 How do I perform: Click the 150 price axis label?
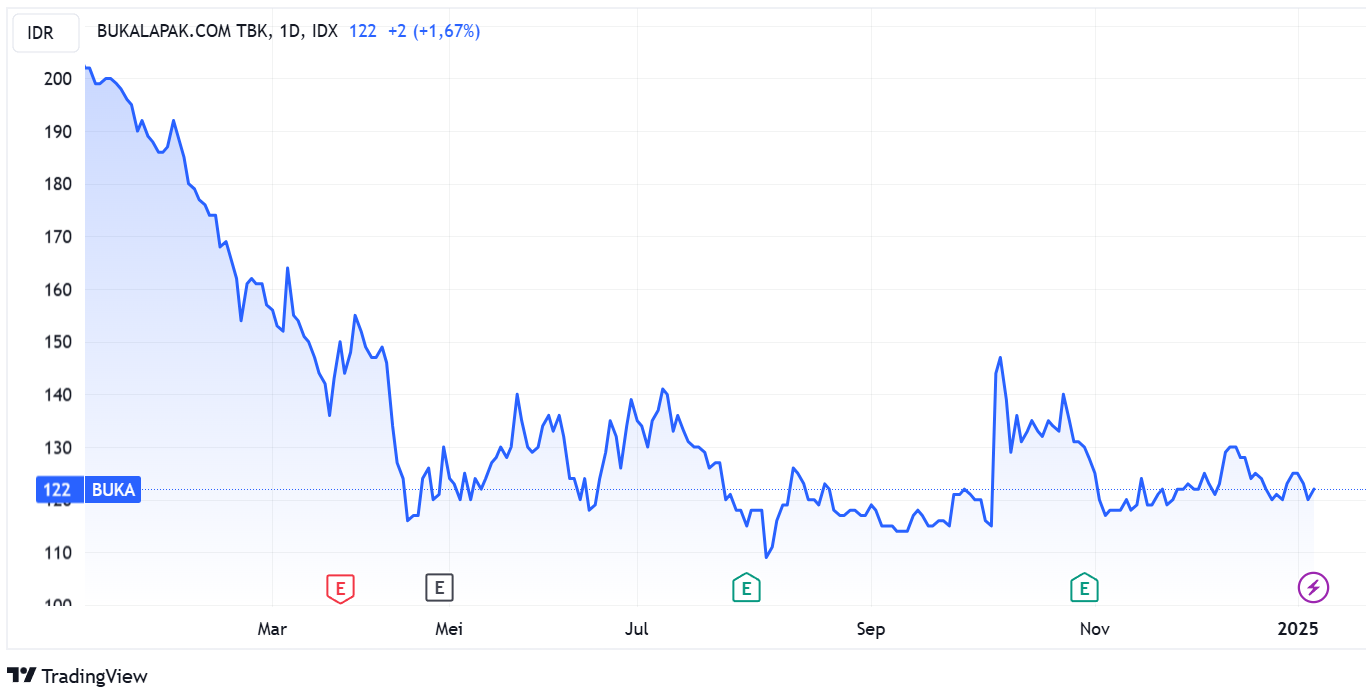pyautogui.click(x=59, y=342)
